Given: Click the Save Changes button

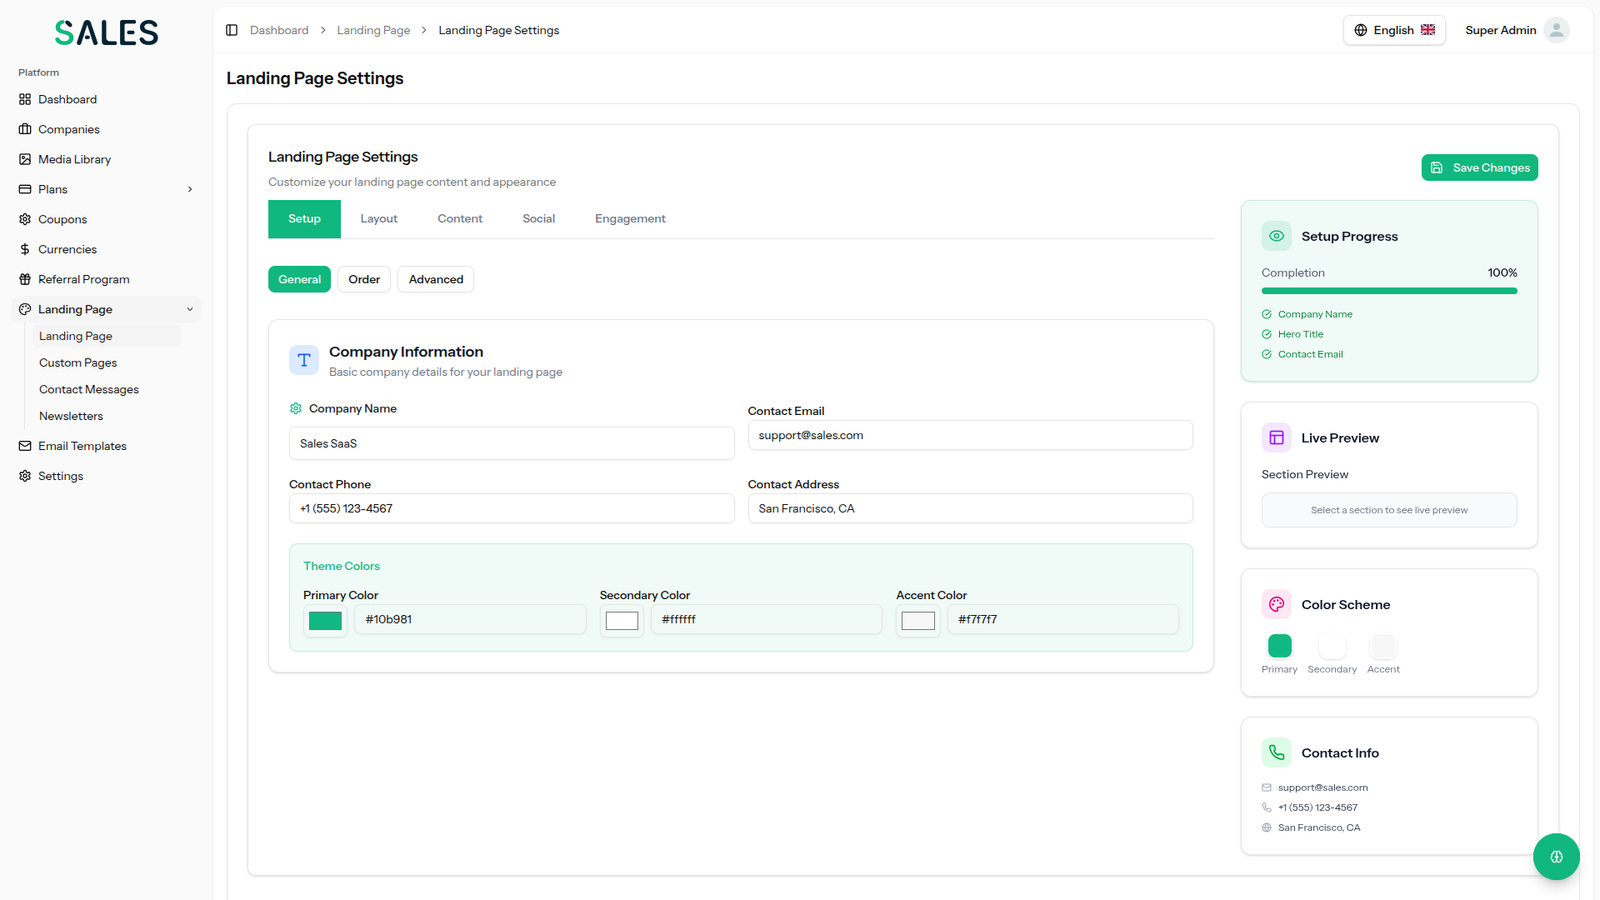Looking at the screenshot, I should (x=1479, y=168).
